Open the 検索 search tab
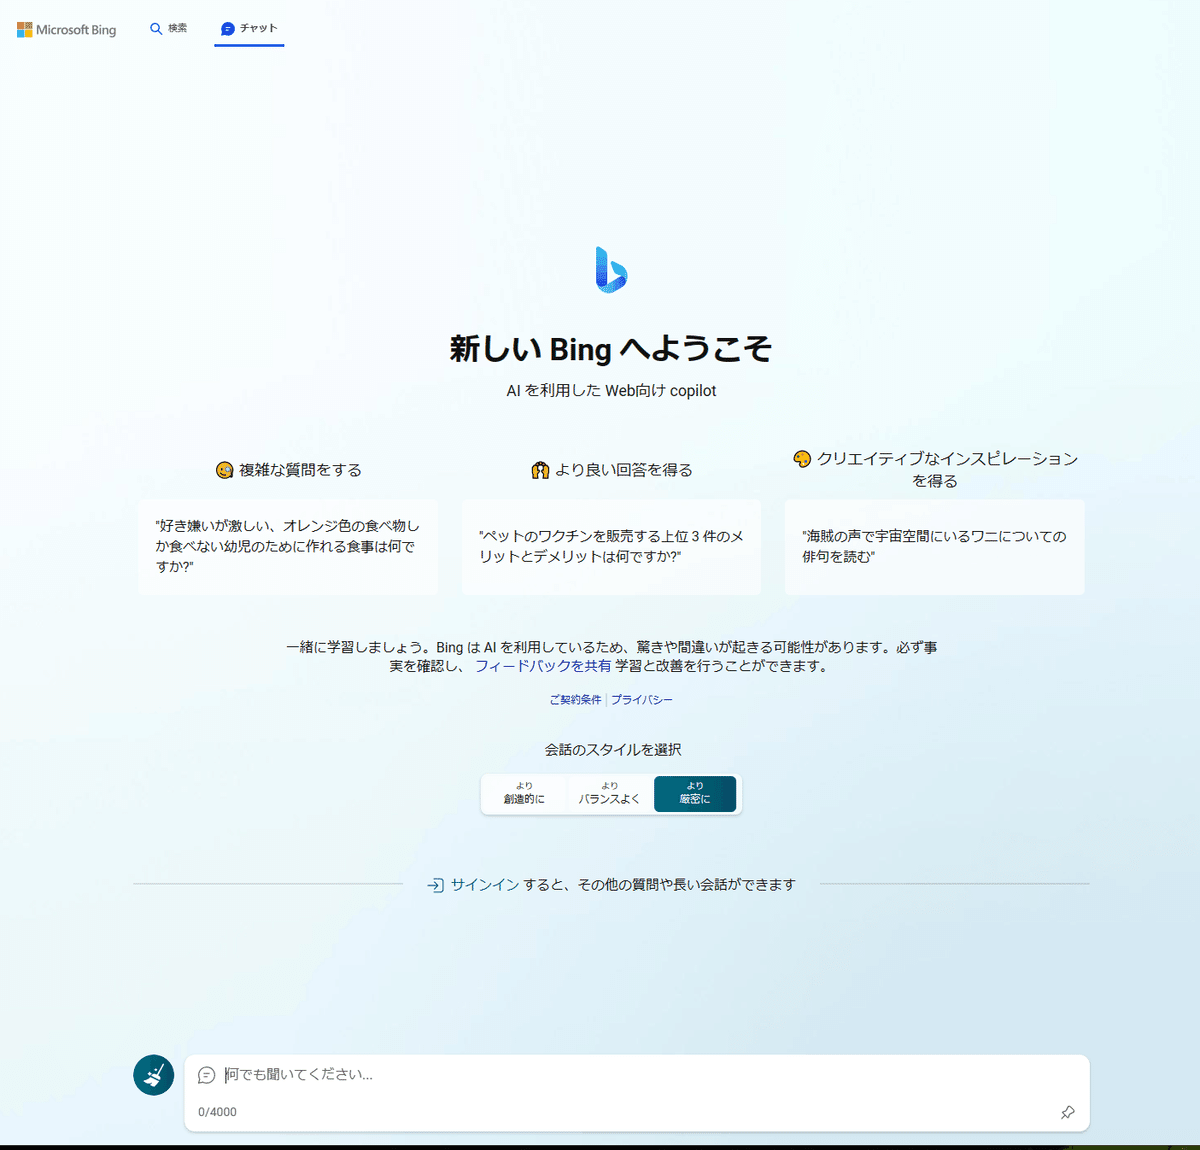Image resolution: width=1200 pixels, height=1150 pixels. pos(168,28)
